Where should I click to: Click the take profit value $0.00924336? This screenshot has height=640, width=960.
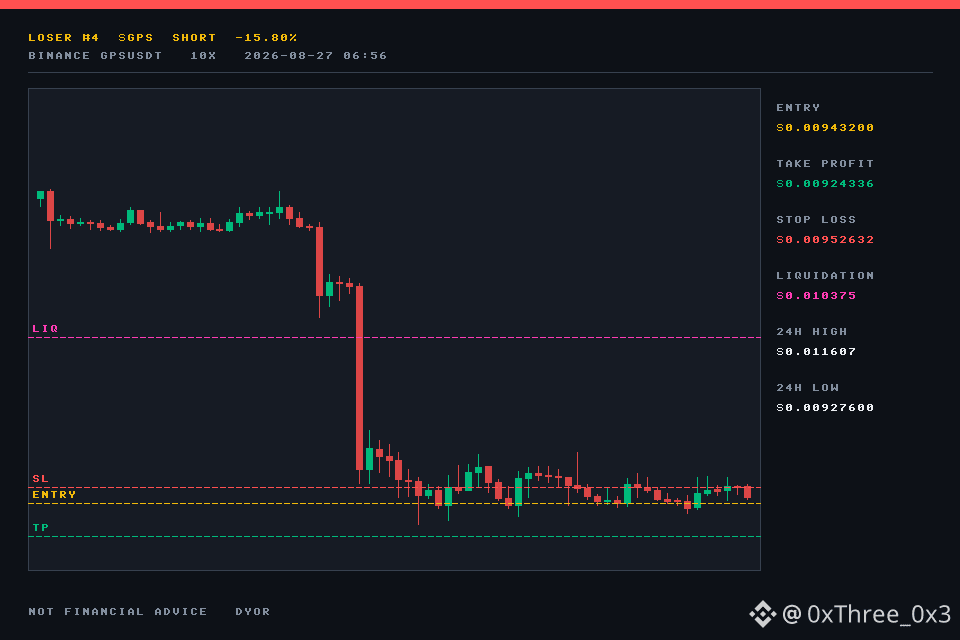pos(825,184)
